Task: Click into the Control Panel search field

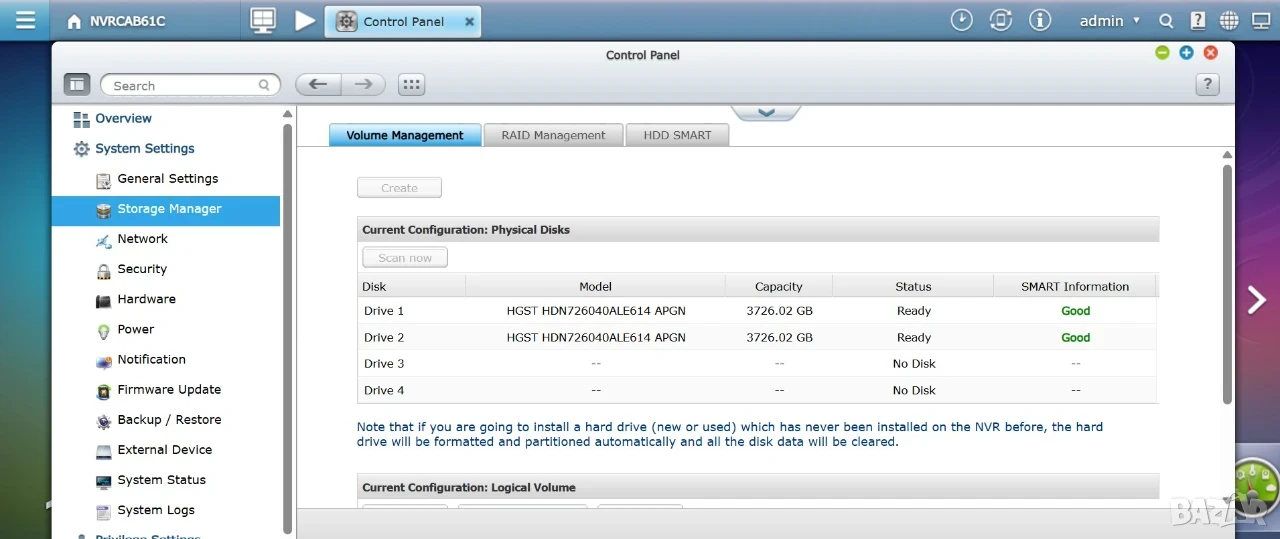Action: click(190, 85)
